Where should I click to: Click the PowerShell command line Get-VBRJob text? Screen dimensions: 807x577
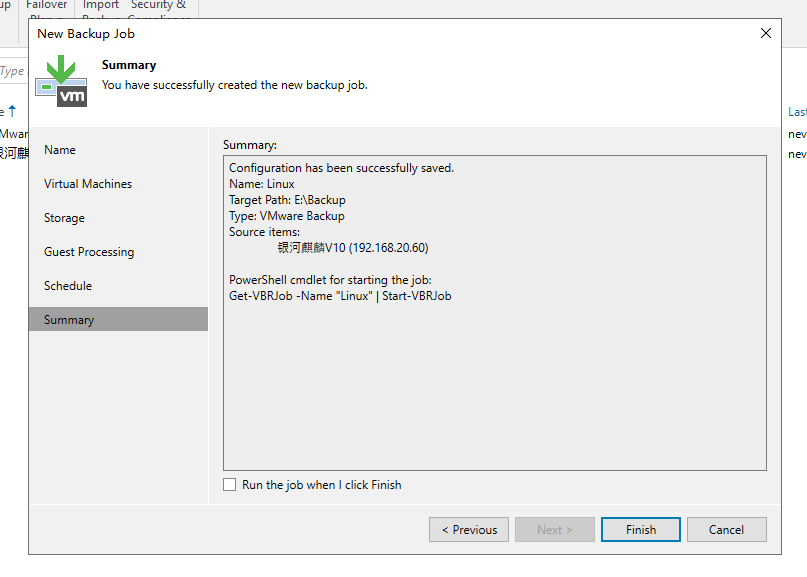[340, 296]
